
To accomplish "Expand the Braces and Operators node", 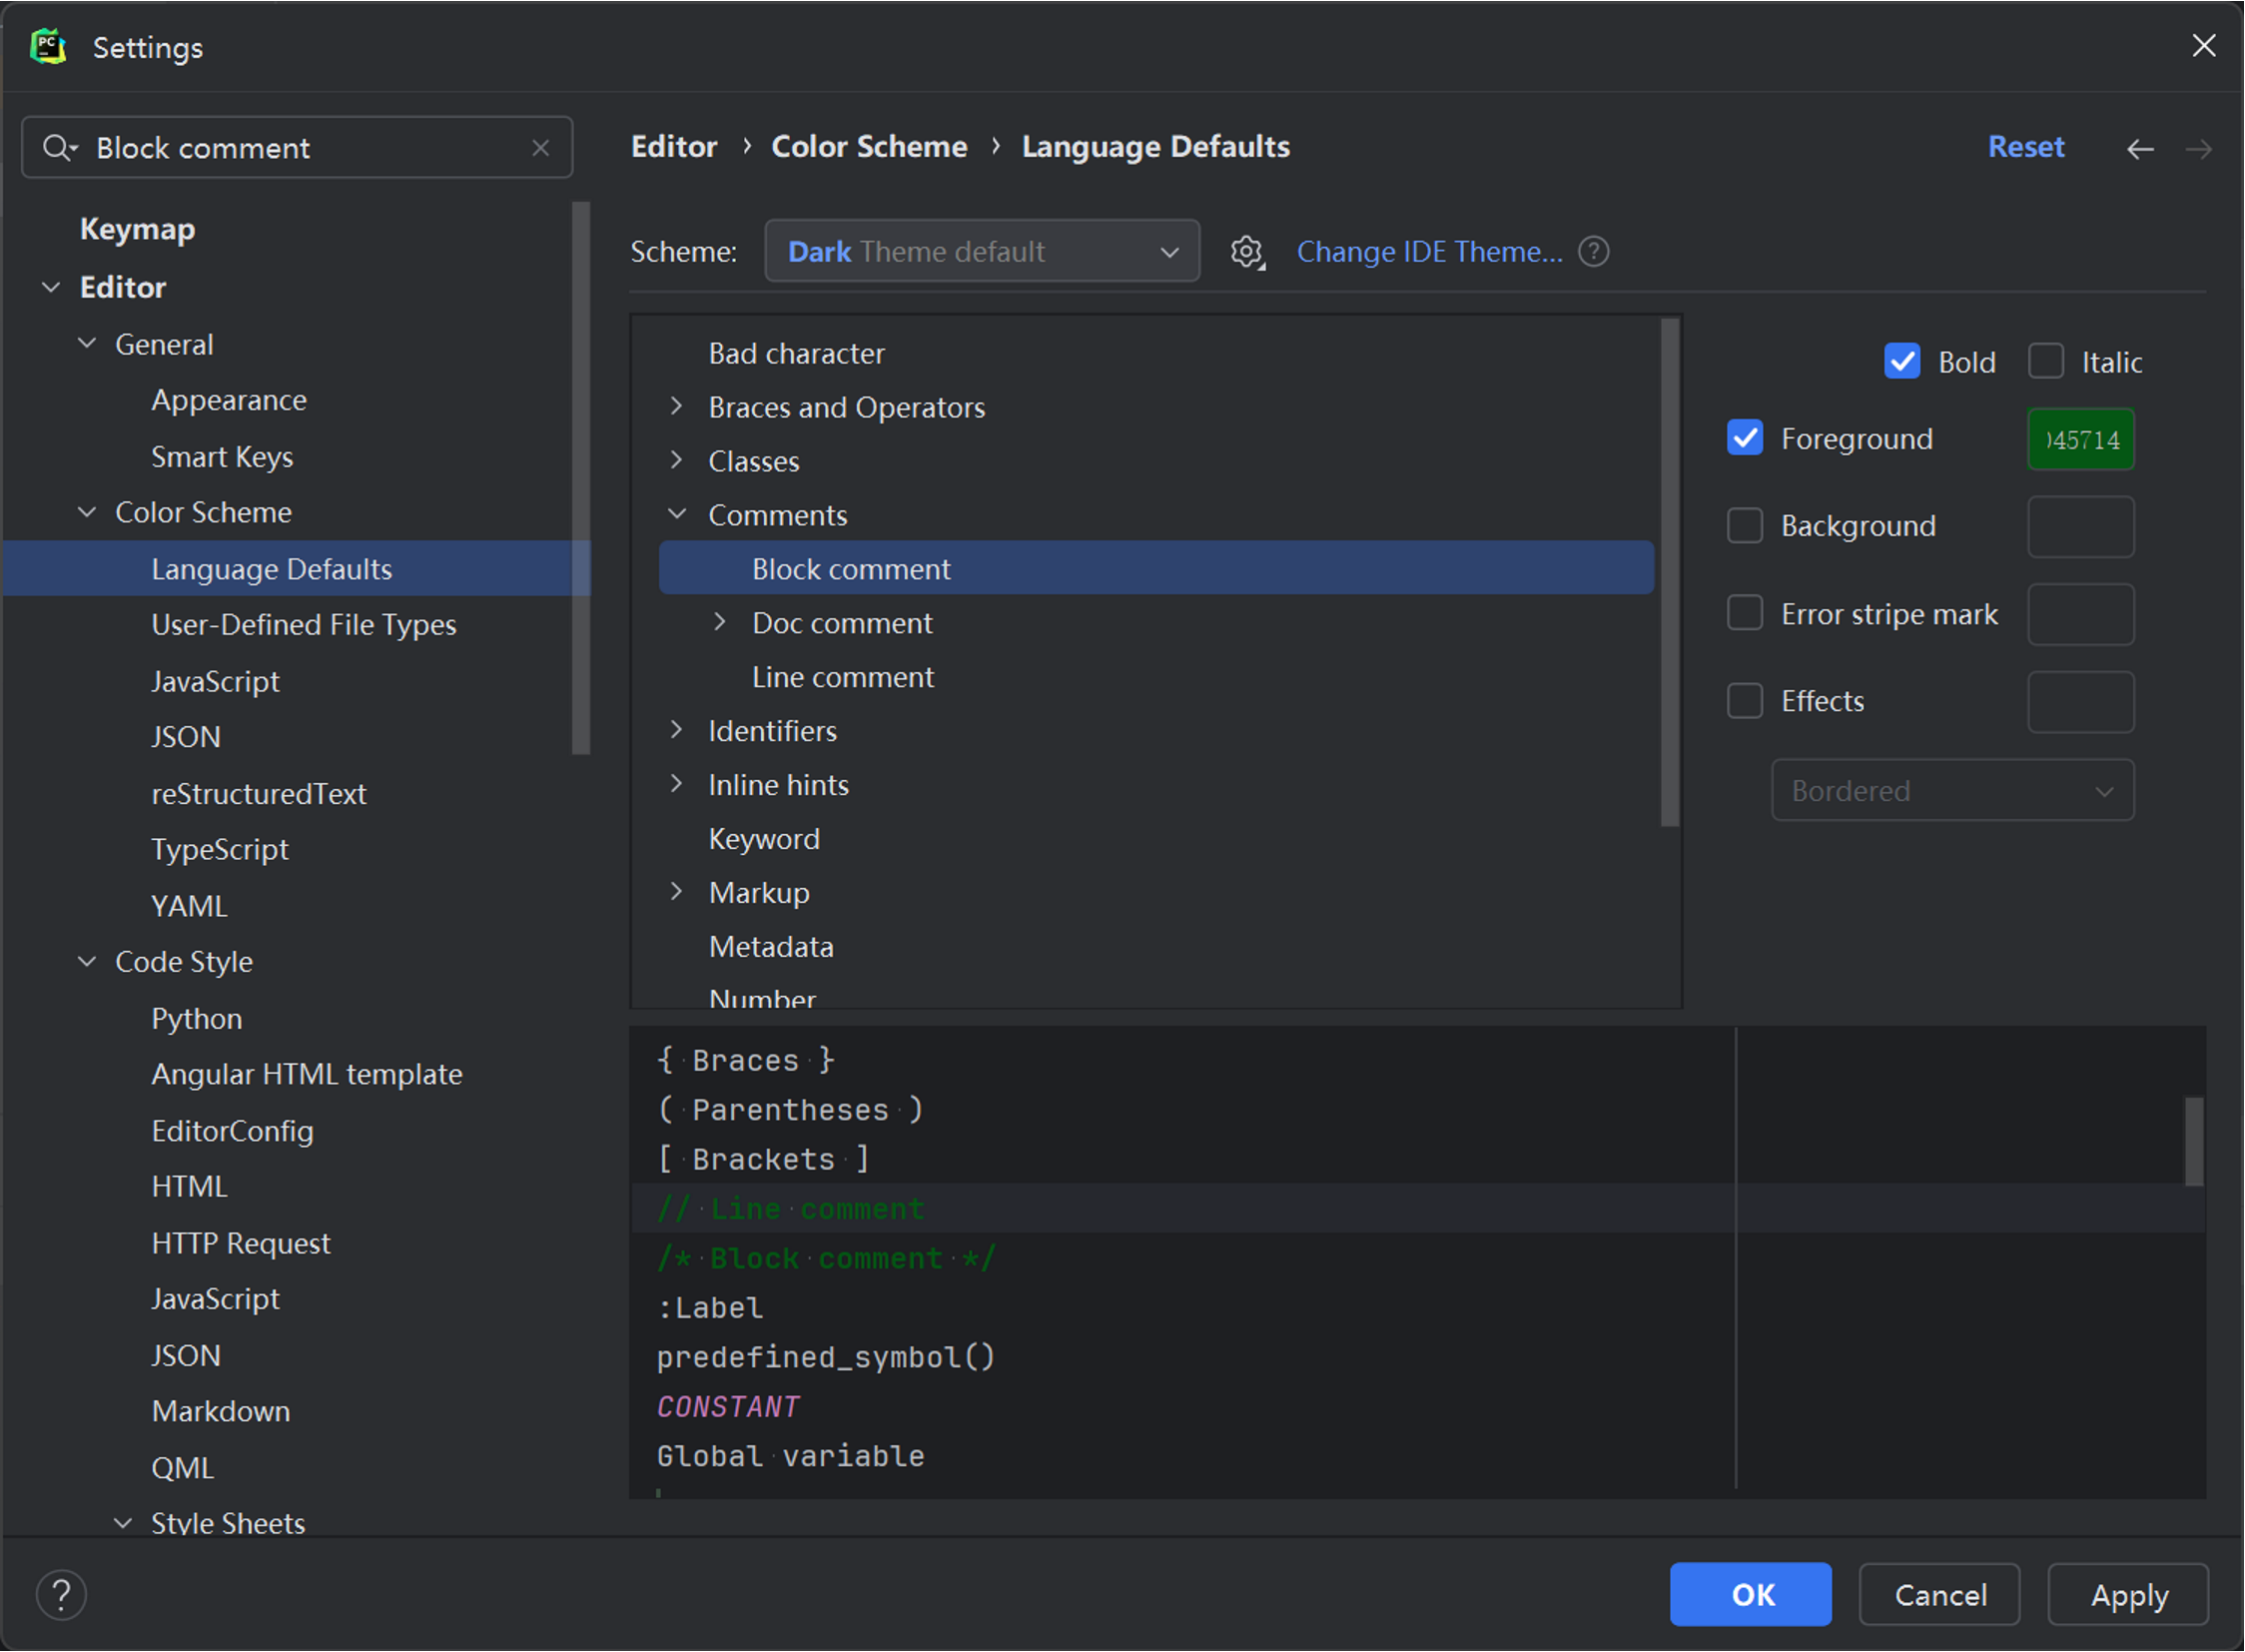I will (x=677, y=406).
